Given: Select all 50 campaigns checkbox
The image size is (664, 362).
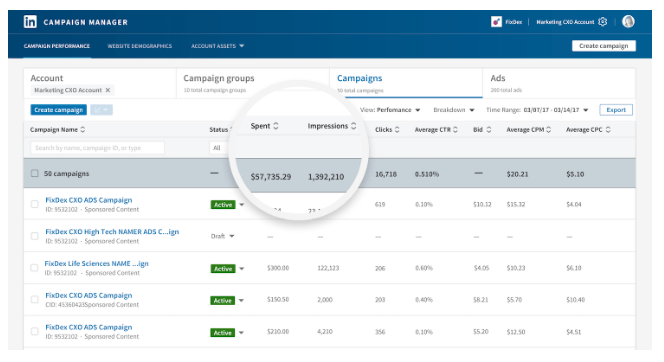Looking at the screenshot, I should 35,173.
